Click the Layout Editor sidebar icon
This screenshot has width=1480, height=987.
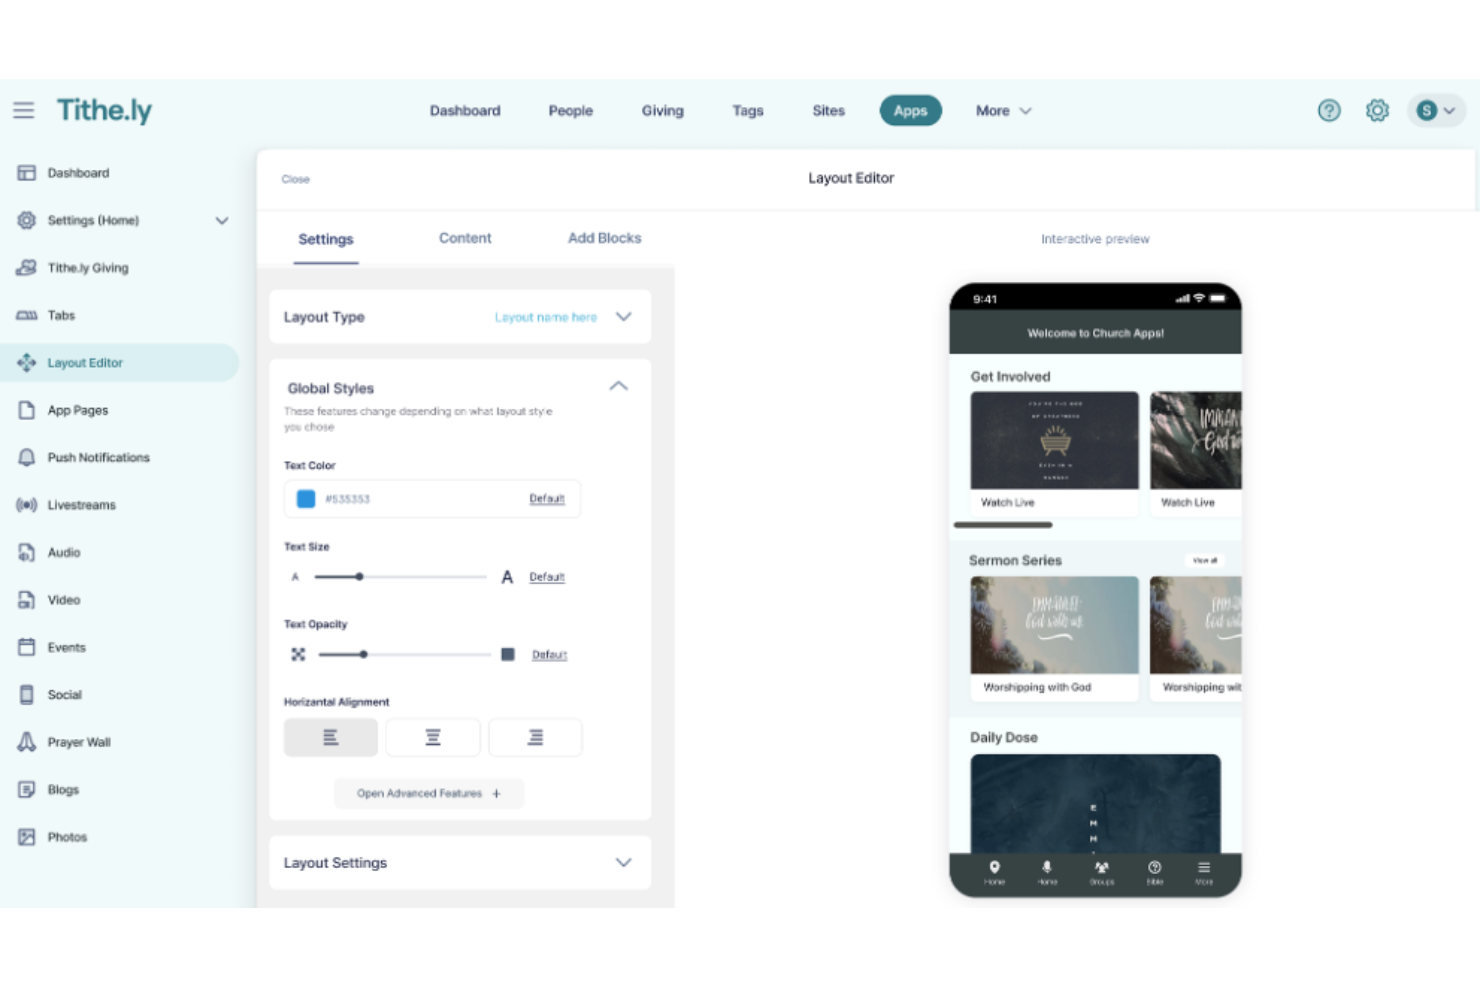coord(26,363)
